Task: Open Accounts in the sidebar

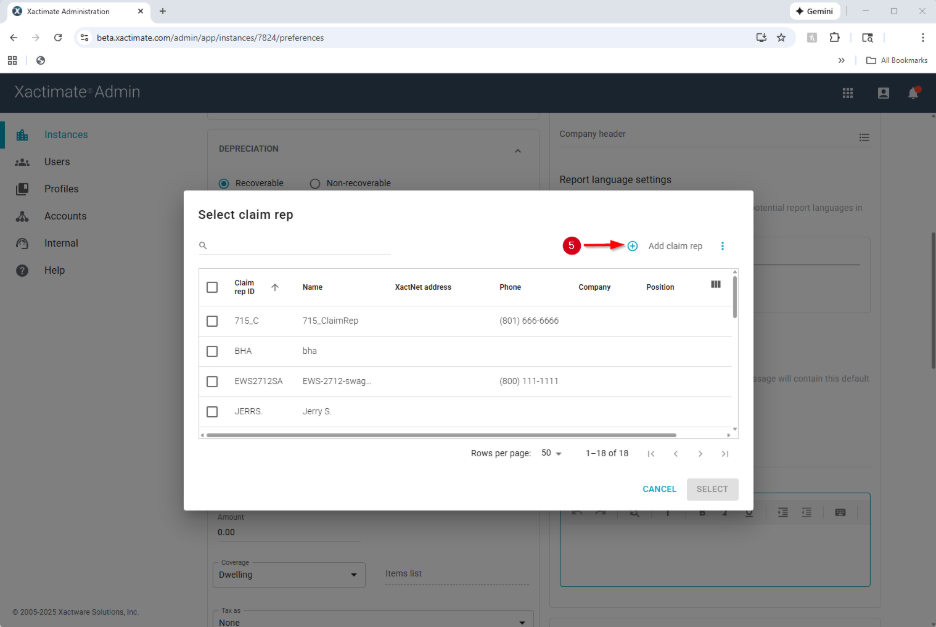Action: [x=65, y=216]
